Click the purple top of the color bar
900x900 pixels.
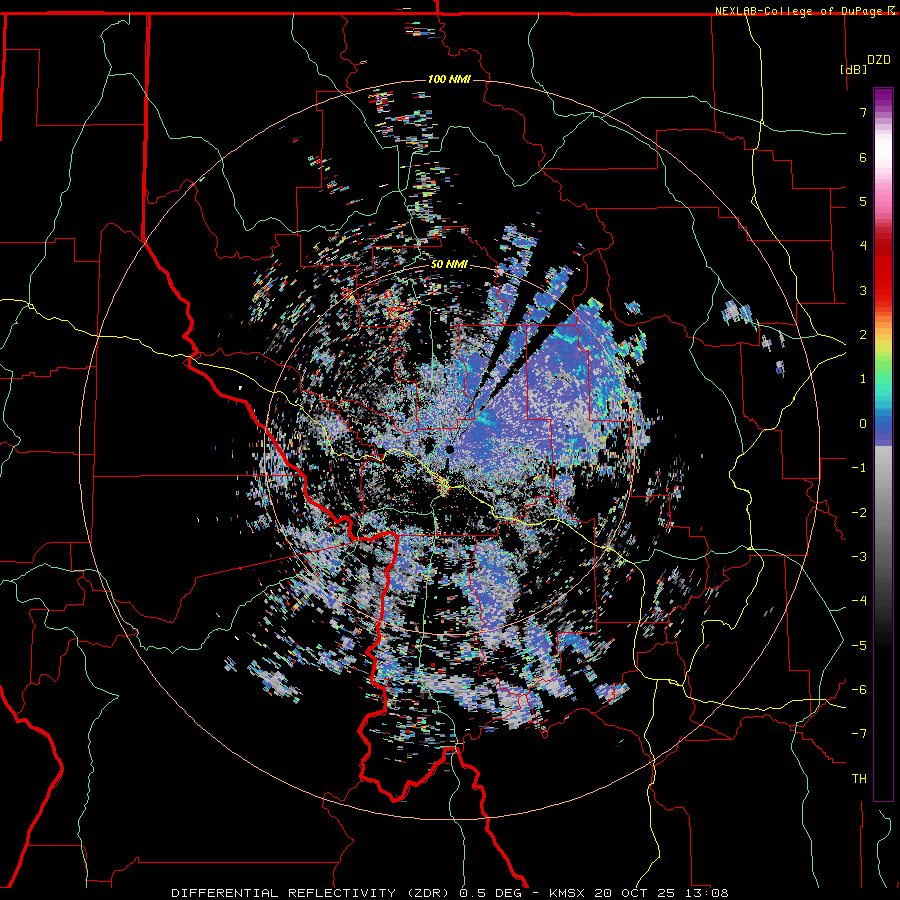[883, 98]
